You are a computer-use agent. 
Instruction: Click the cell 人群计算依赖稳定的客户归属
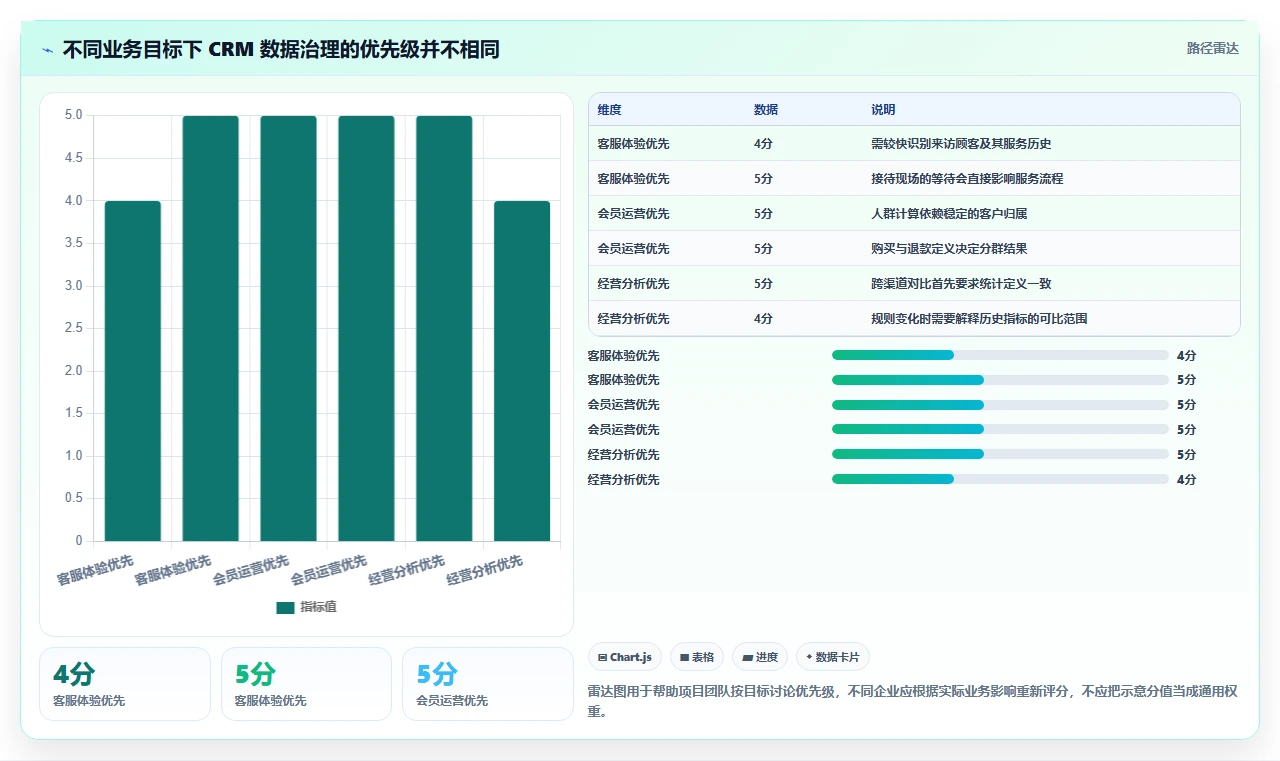tap(949, 214)
